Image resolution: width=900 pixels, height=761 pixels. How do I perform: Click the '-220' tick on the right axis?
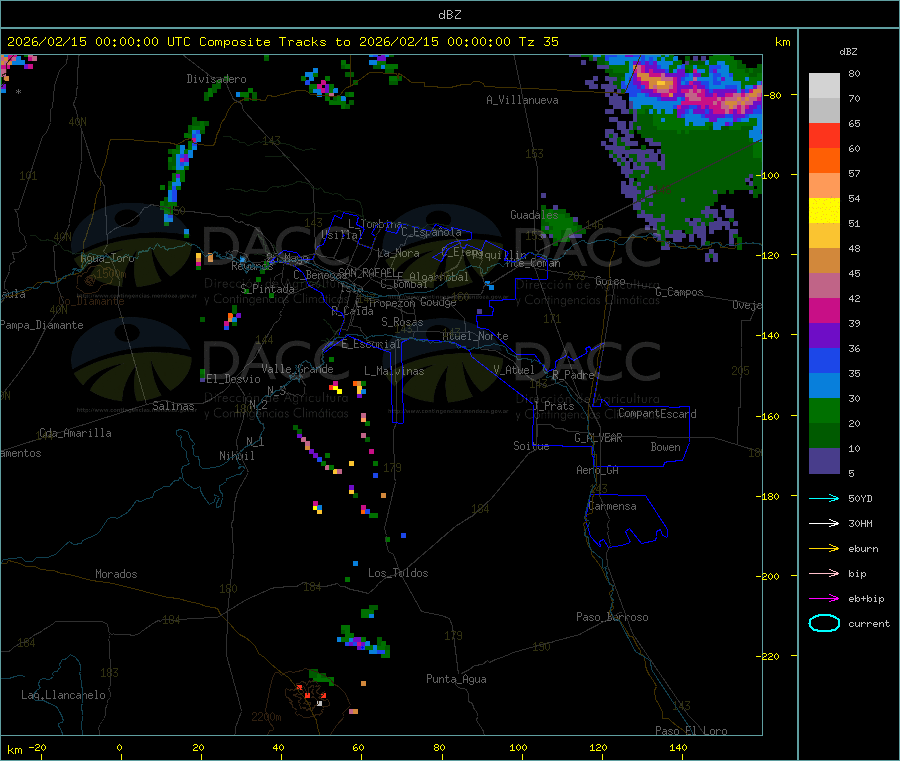point(767,657)
